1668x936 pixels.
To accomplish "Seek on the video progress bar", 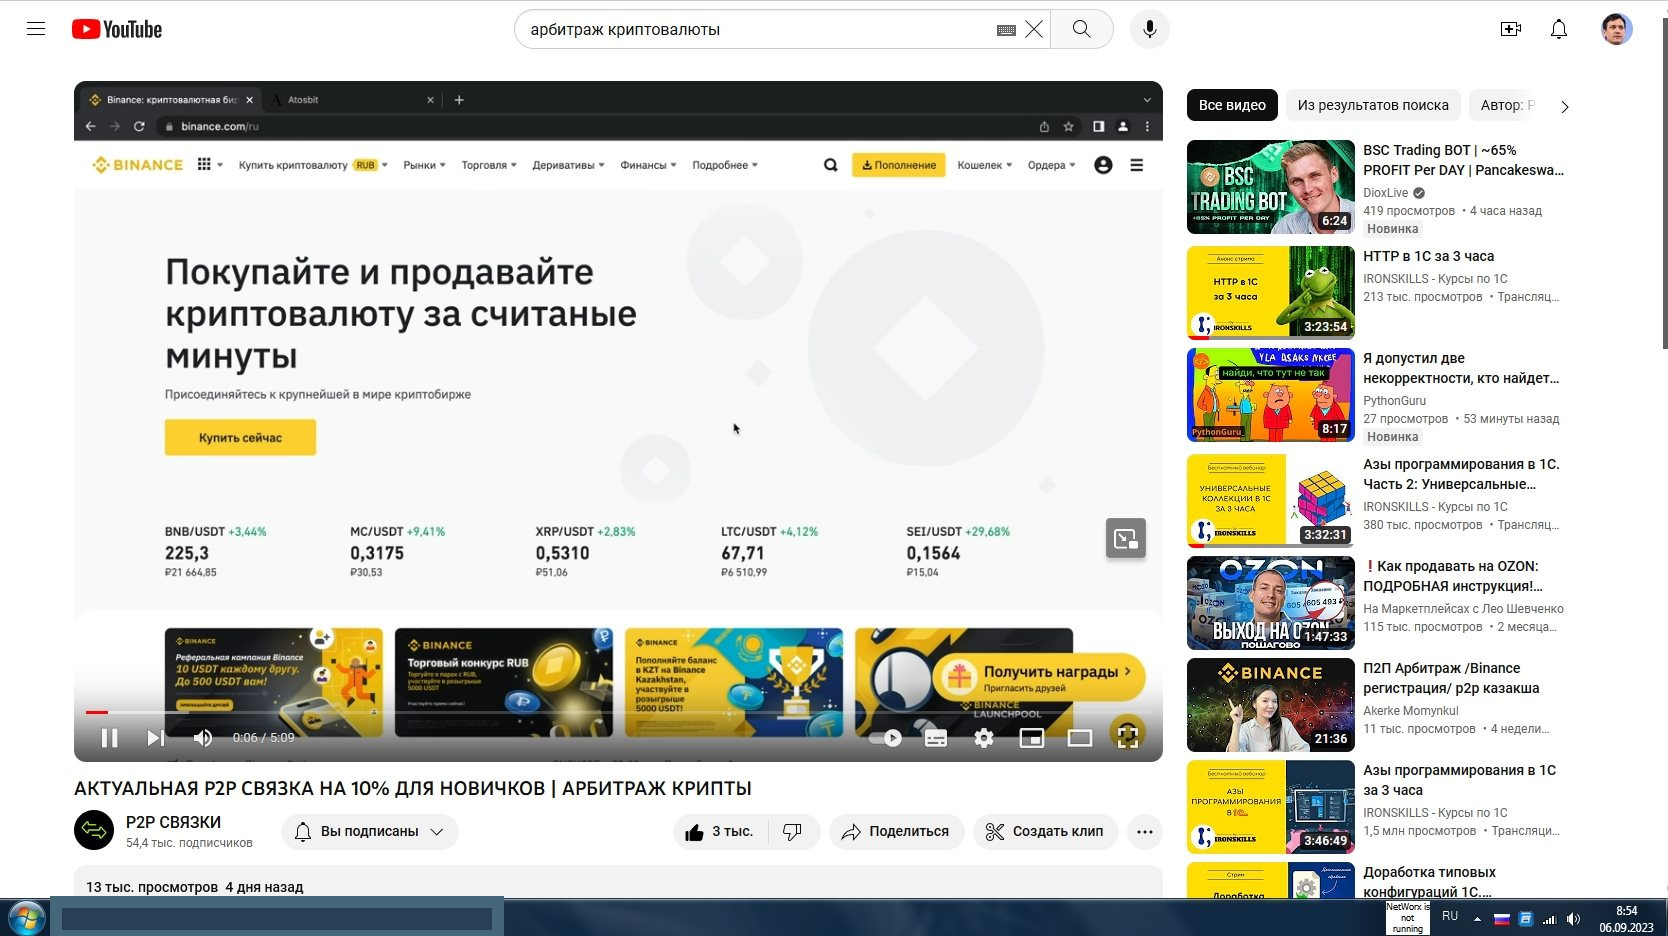I will (x=618, y=712).
